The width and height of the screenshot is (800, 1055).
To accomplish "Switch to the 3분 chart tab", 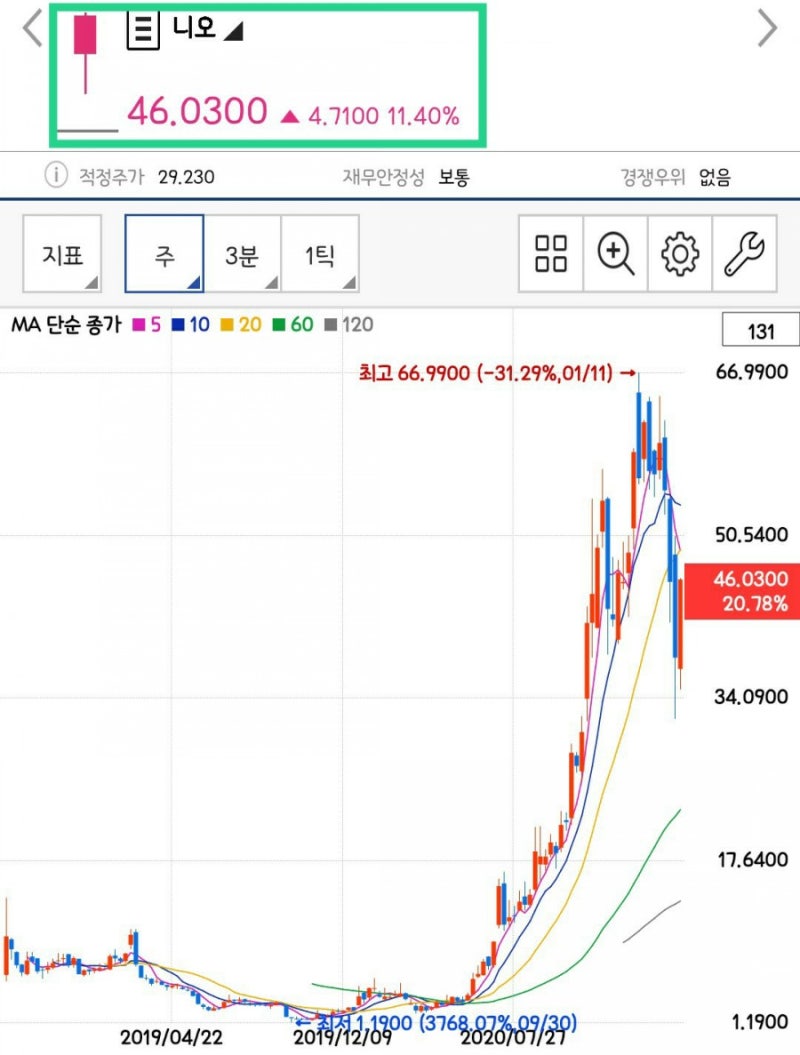I will click(240, 254).
